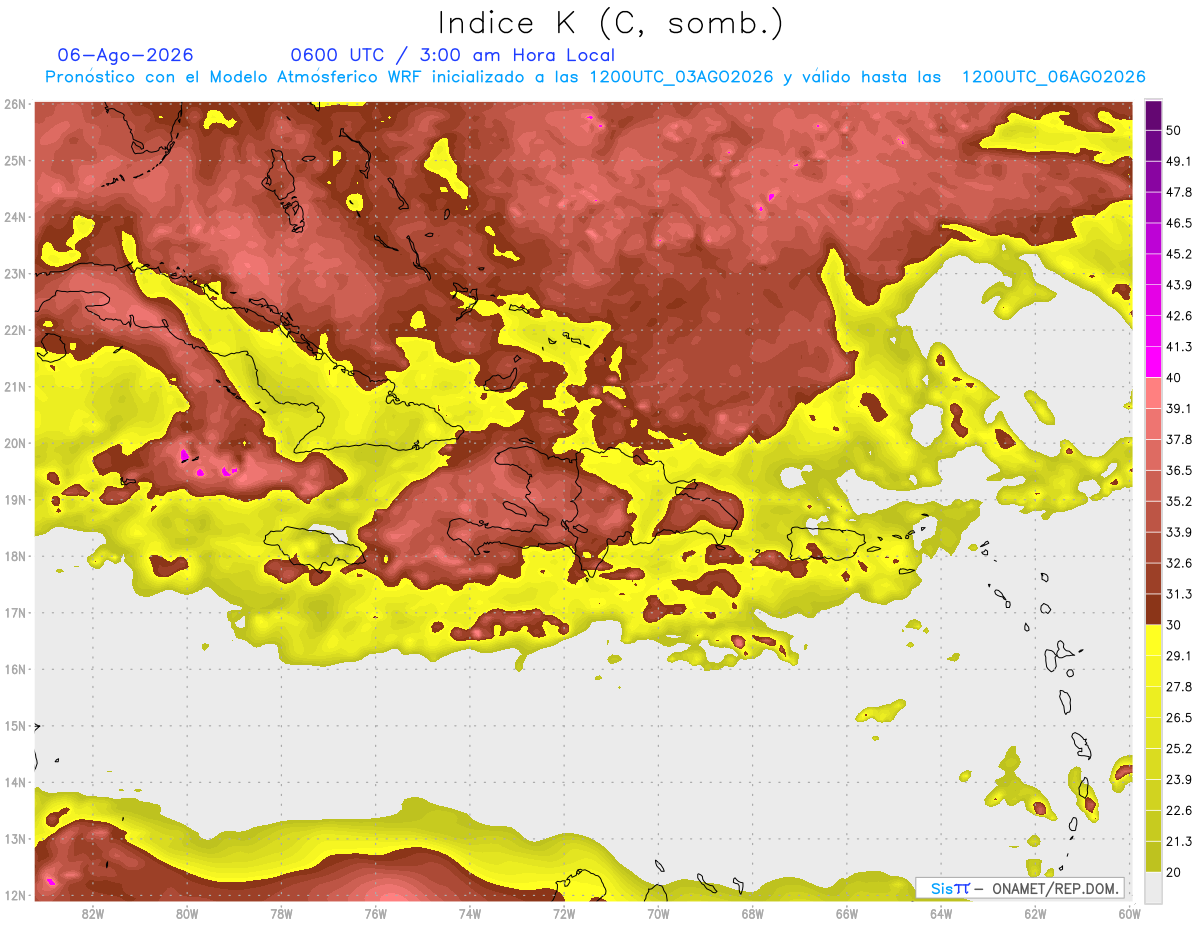Screen dimensions: 1200x927
Task: Click the 17N latitude label
Action: point(15,612)
